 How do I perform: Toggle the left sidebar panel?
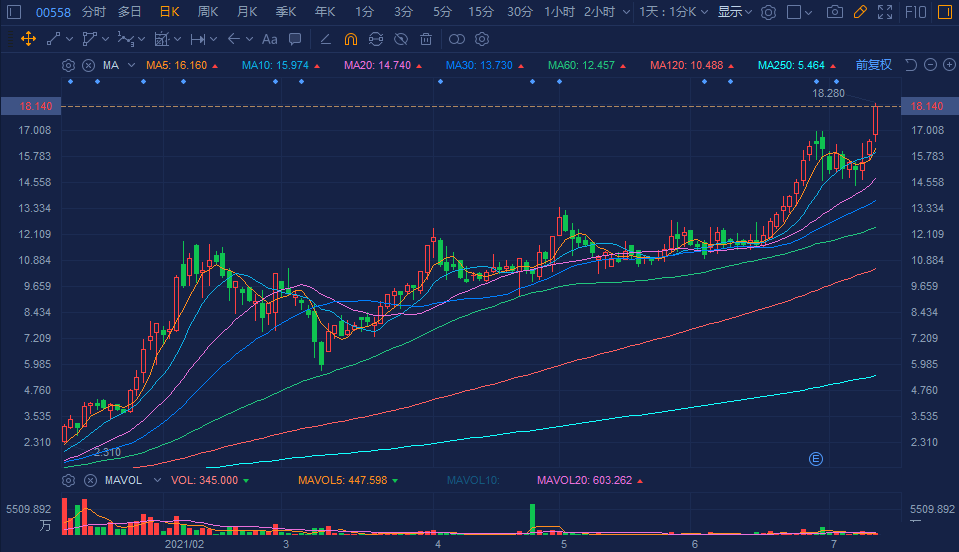(x=13, y=12)
